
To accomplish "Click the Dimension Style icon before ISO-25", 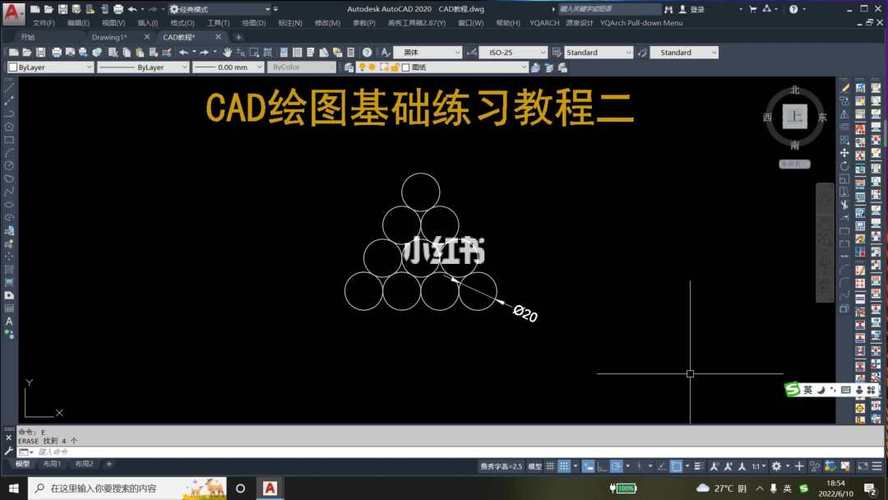I will pos(471,52).
